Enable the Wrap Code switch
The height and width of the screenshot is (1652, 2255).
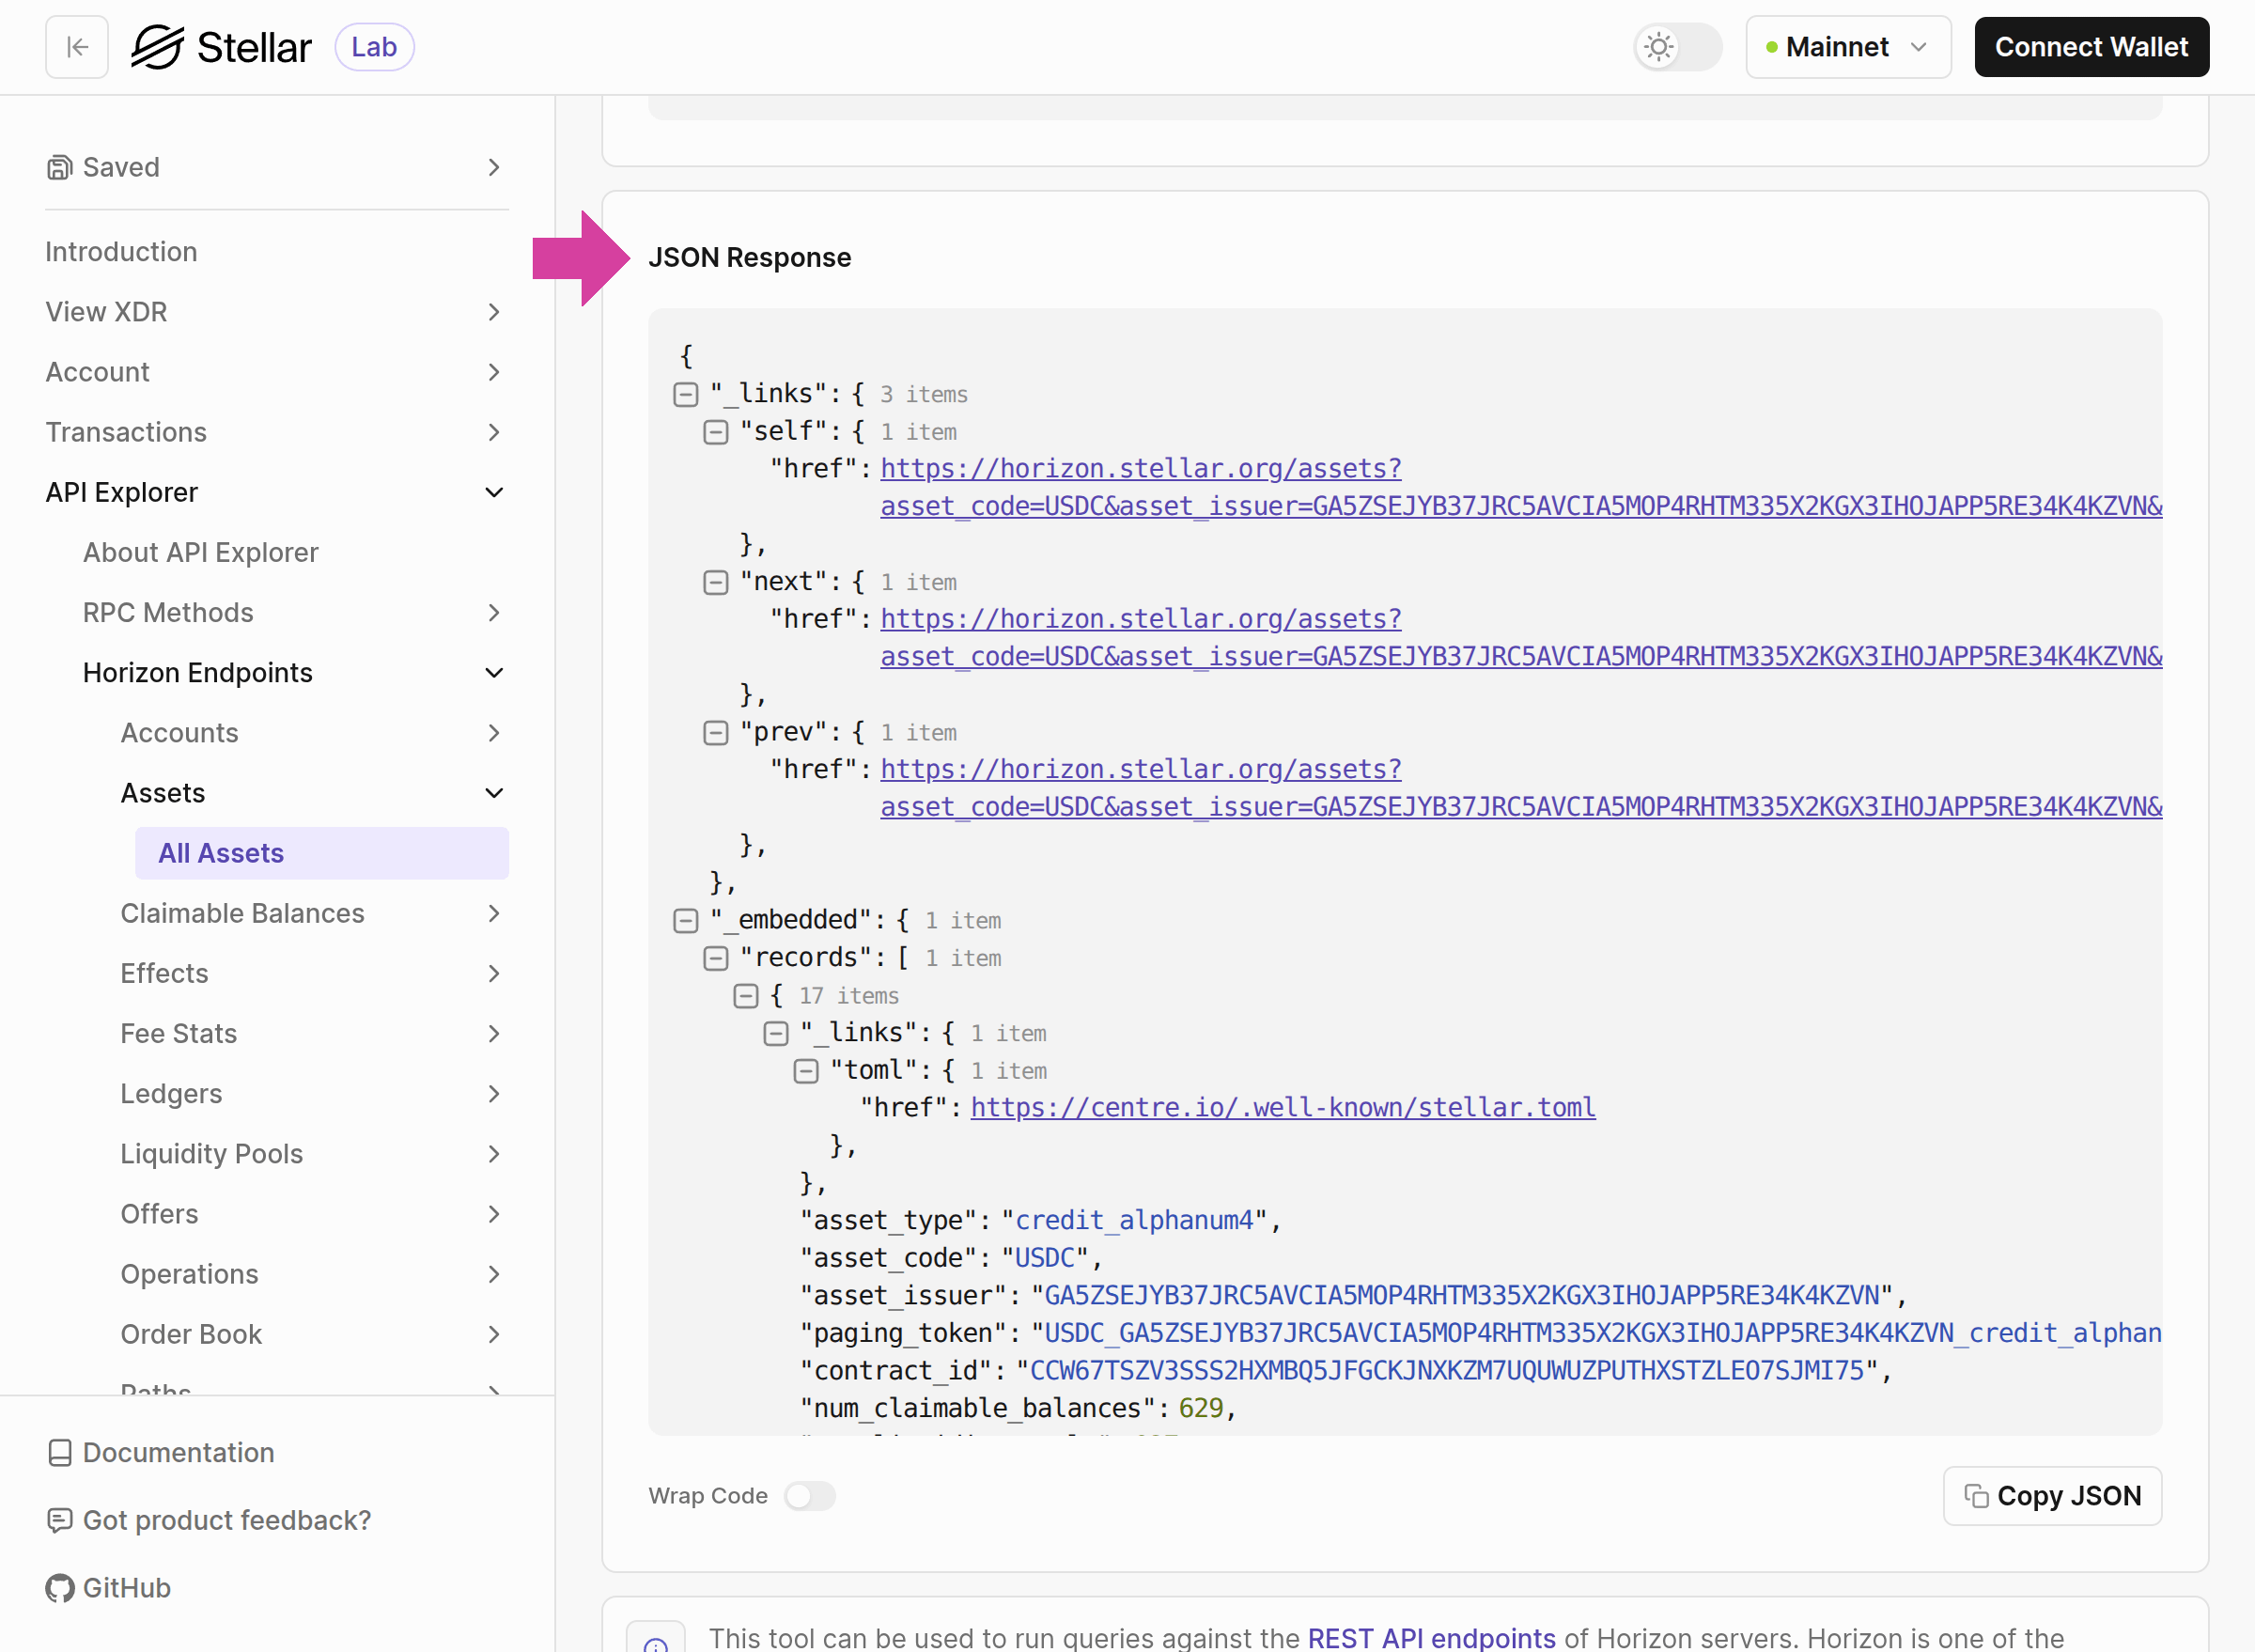point(809,1496)
